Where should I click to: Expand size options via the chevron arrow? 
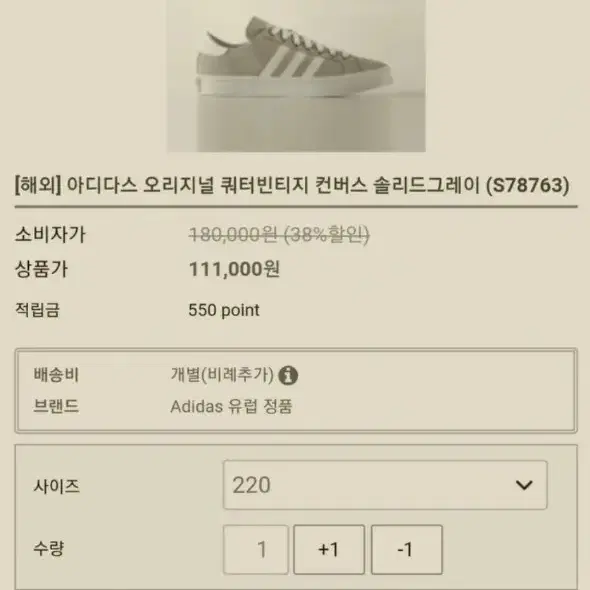(524, 485)
